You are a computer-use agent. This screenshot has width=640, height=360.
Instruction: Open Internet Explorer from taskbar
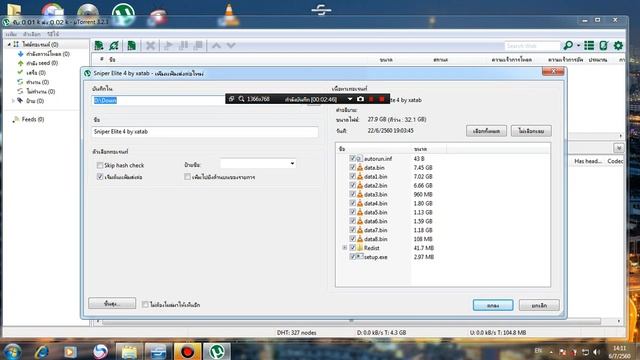pos(42,351)
